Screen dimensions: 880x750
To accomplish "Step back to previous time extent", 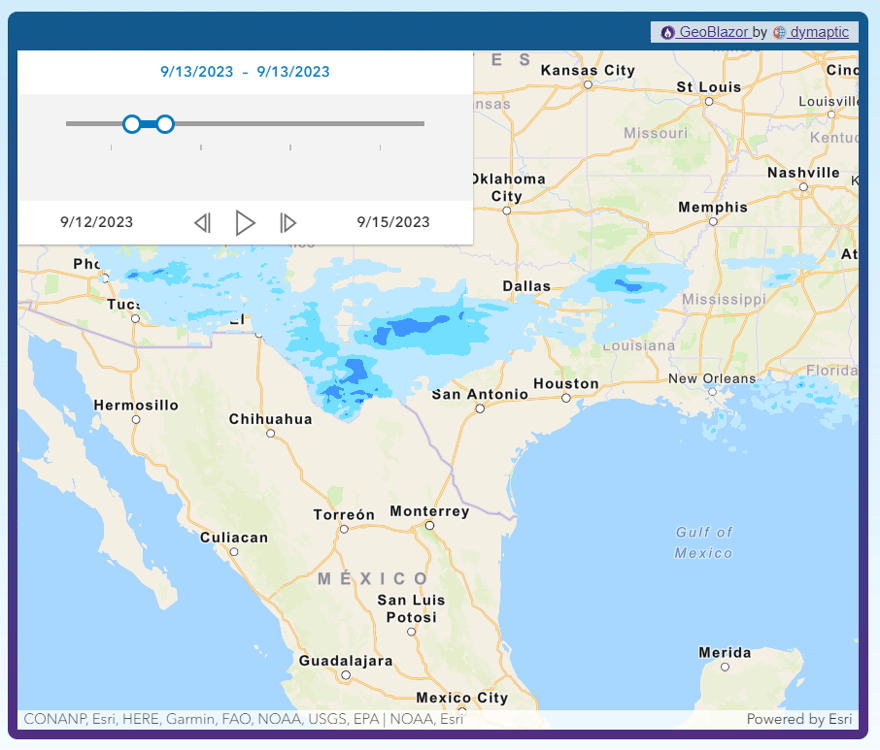I will [202, 223].
